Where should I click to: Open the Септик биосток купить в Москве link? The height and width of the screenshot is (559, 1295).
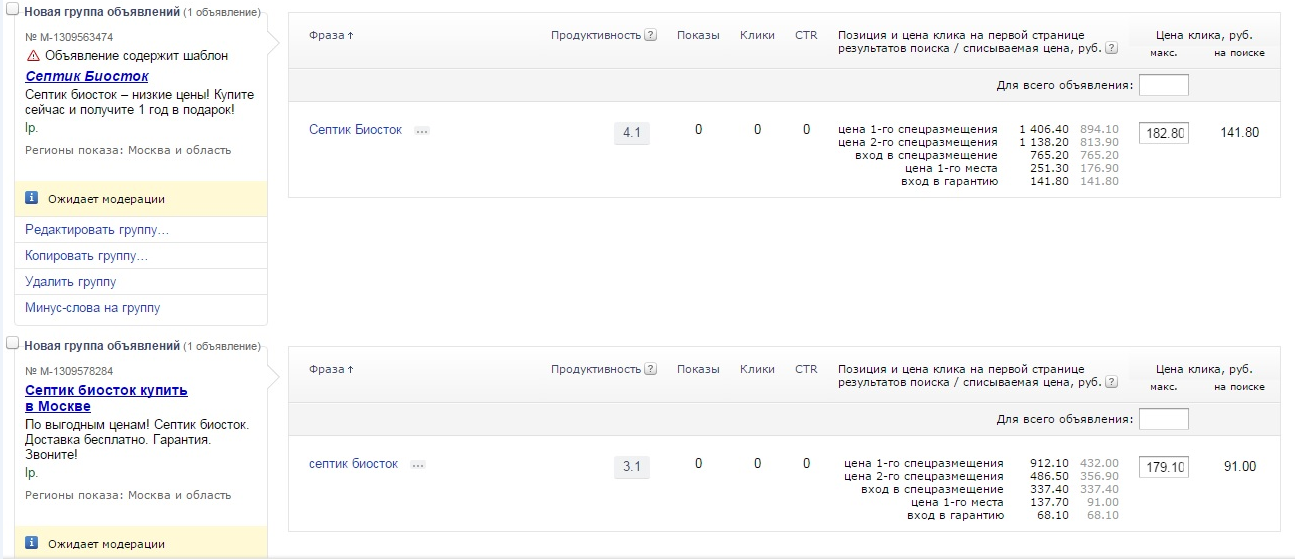coord(106,398)
